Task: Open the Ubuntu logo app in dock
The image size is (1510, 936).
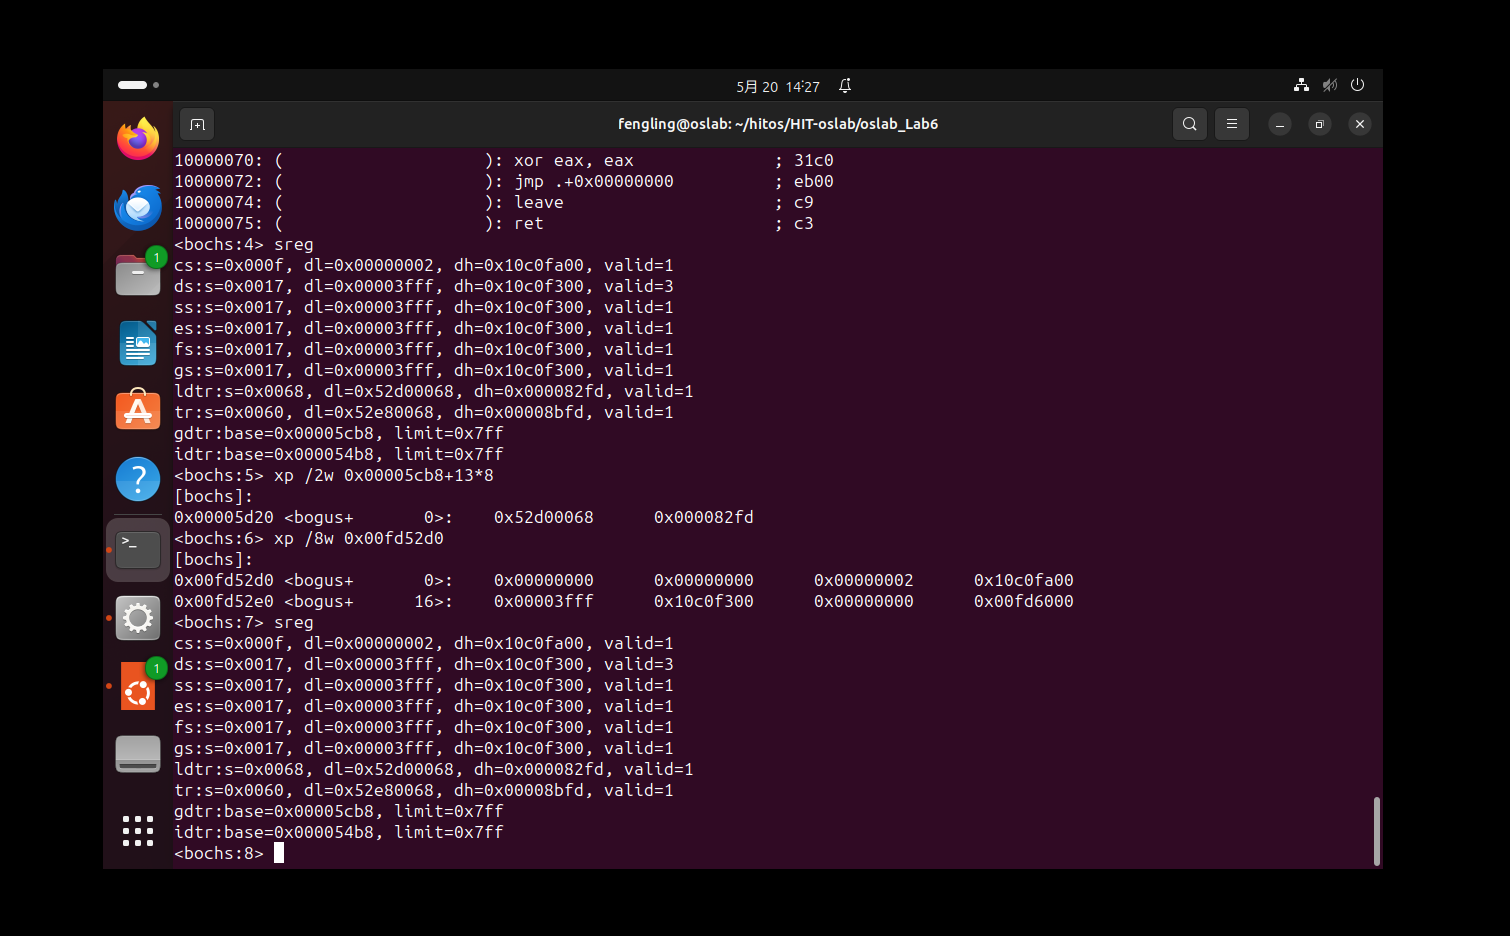Action: 138,687
